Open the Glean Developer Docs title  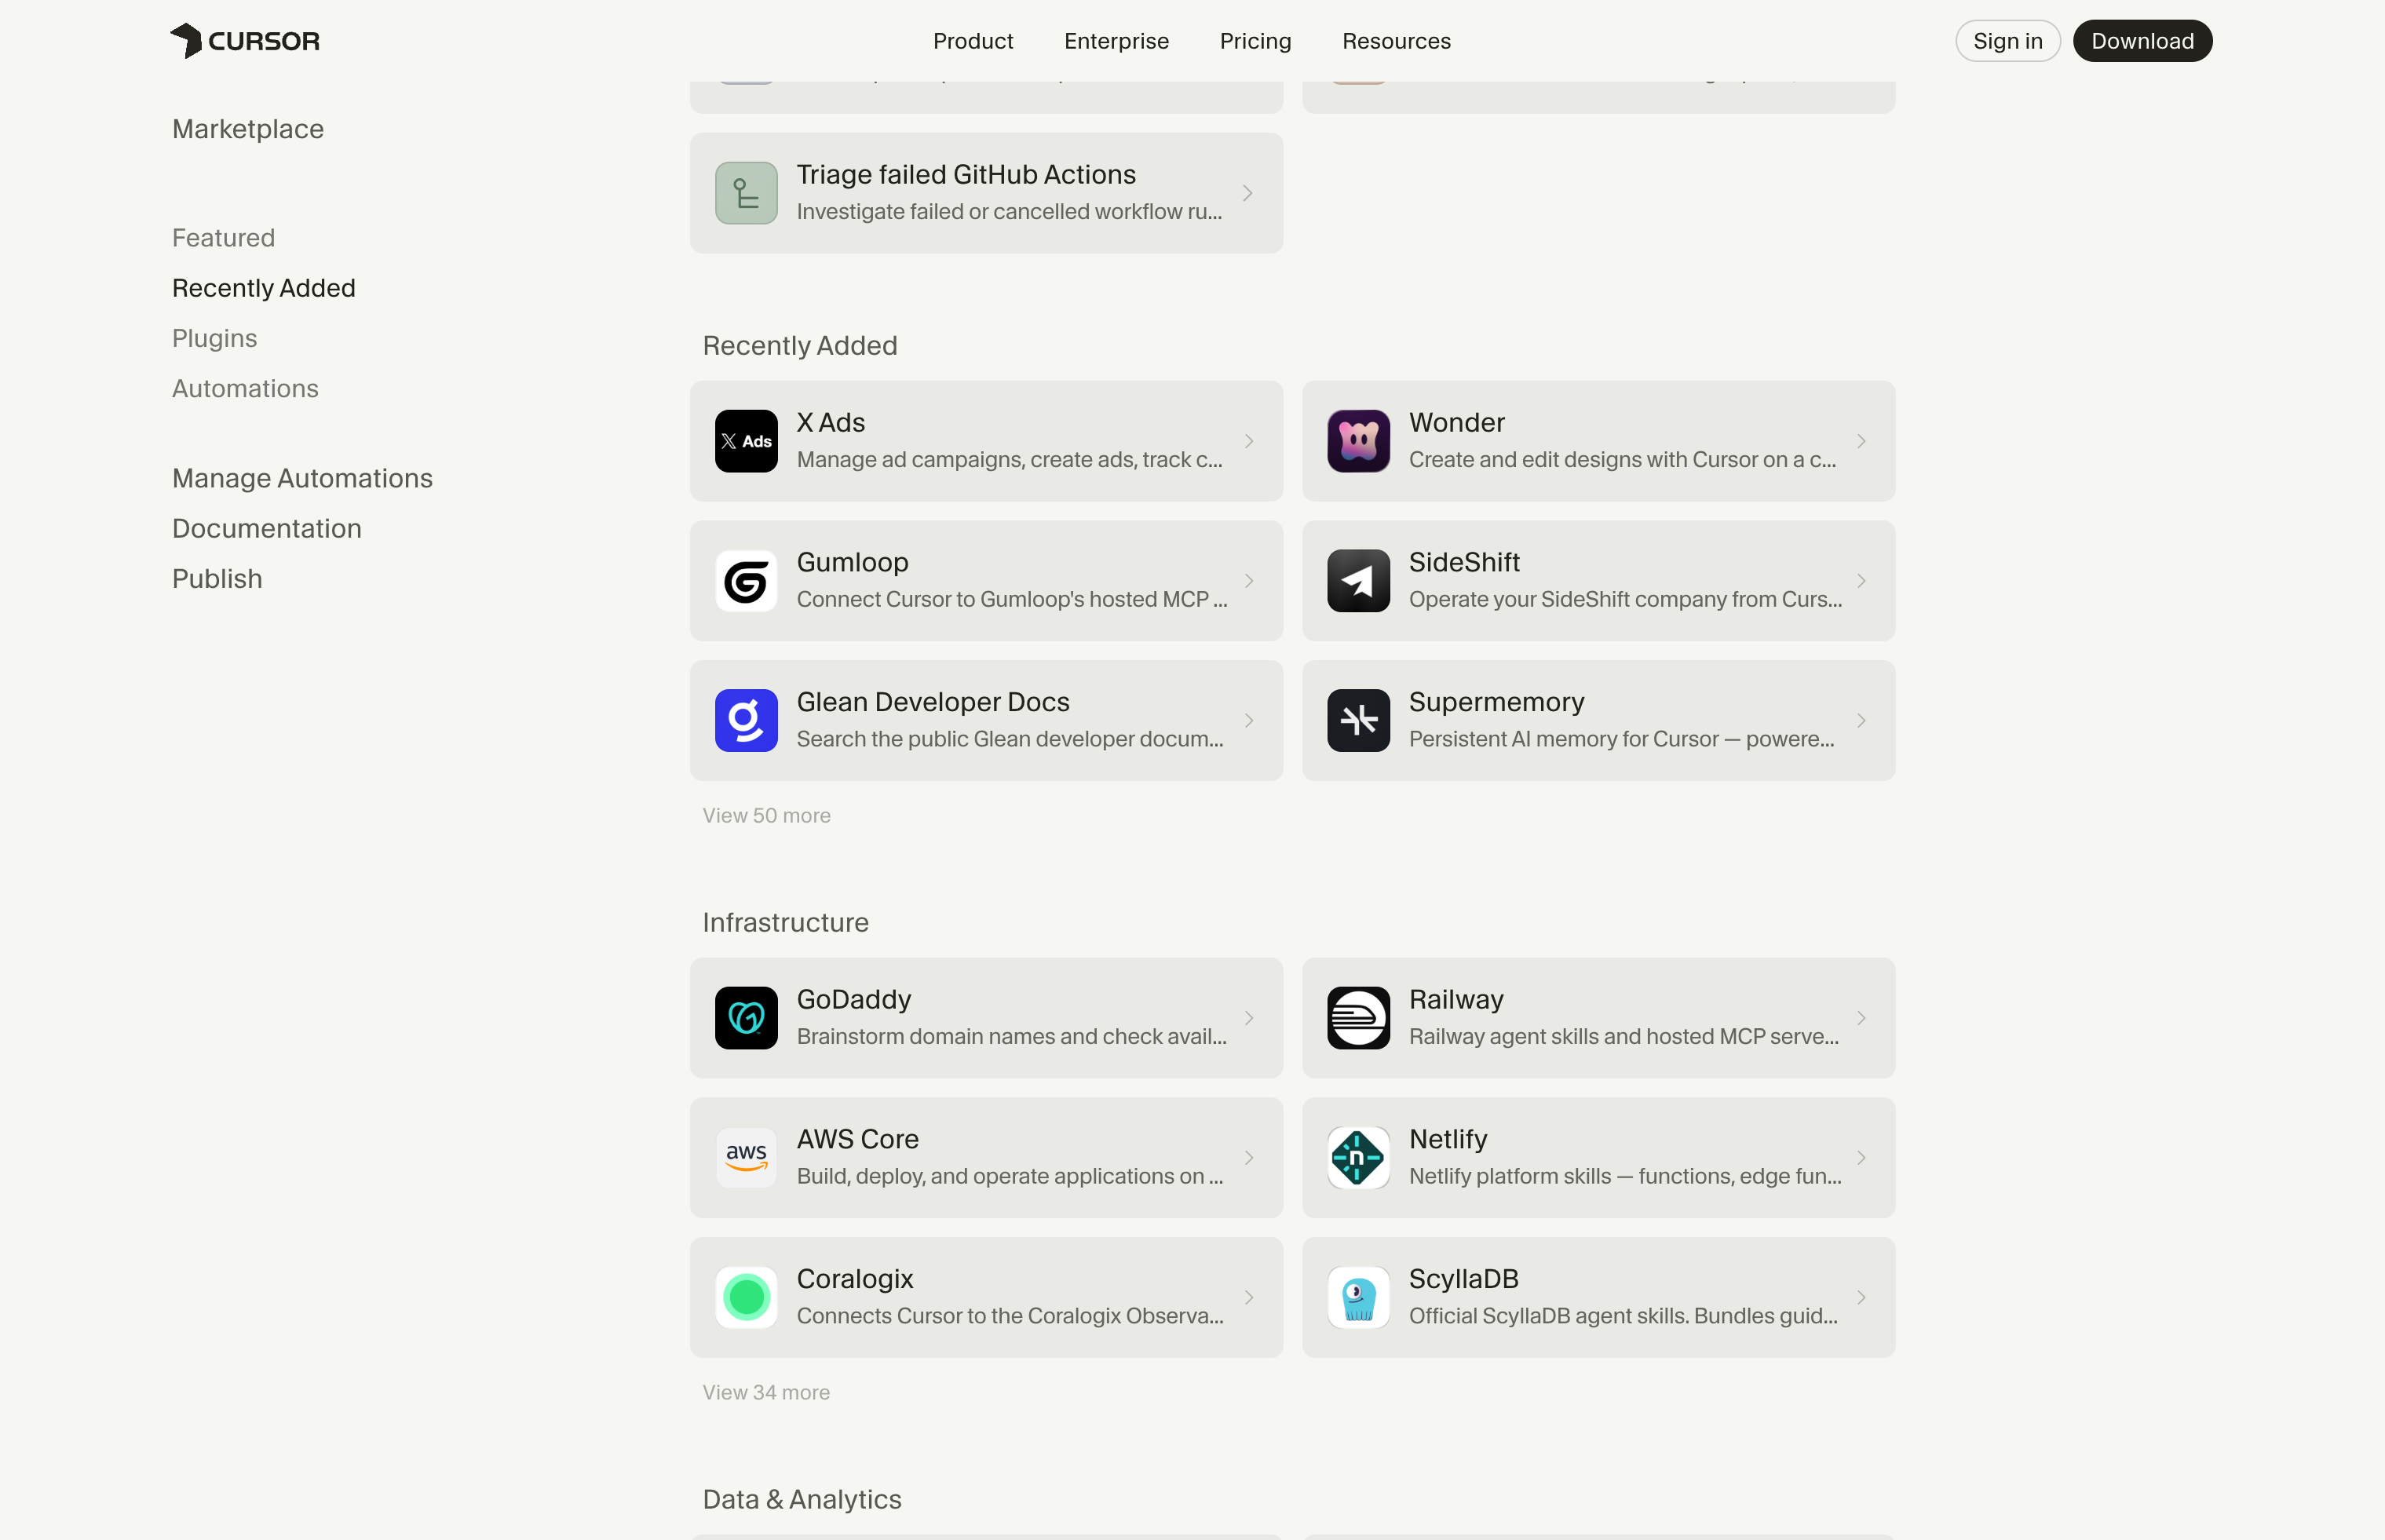pos(932,702)
